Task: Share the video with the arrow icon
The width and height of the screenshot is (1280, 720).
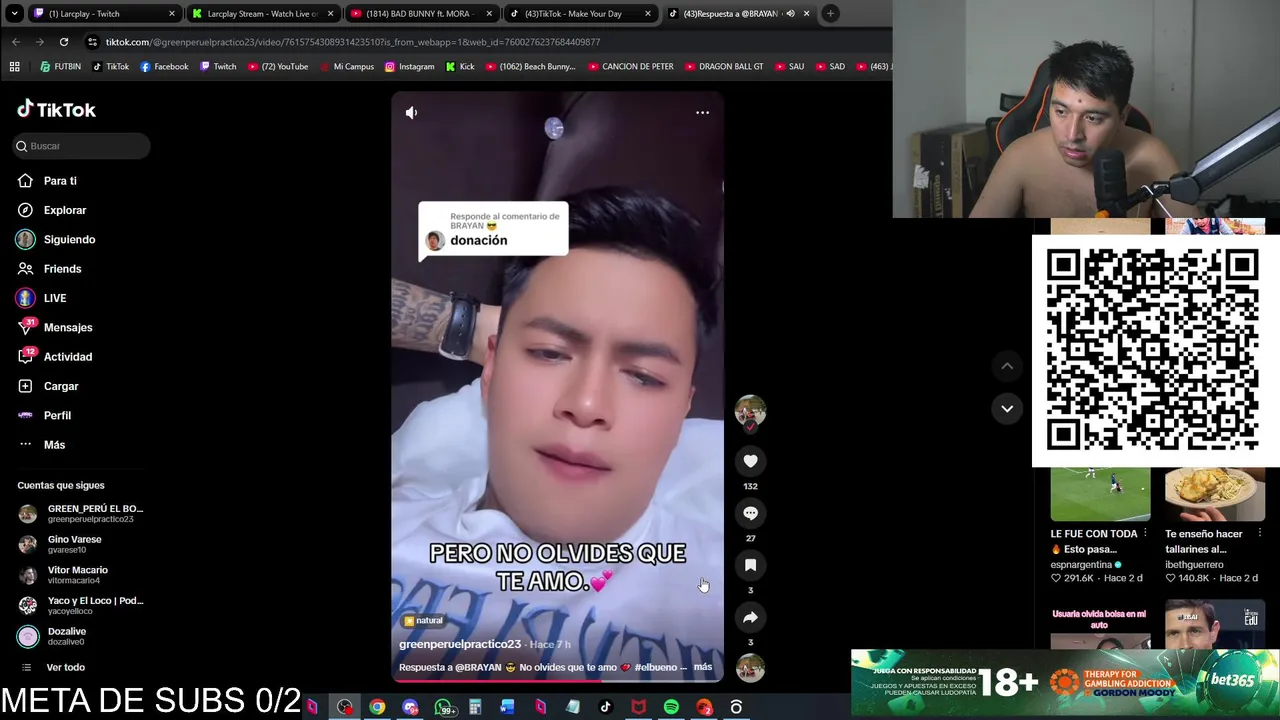Action: (750, 617)
